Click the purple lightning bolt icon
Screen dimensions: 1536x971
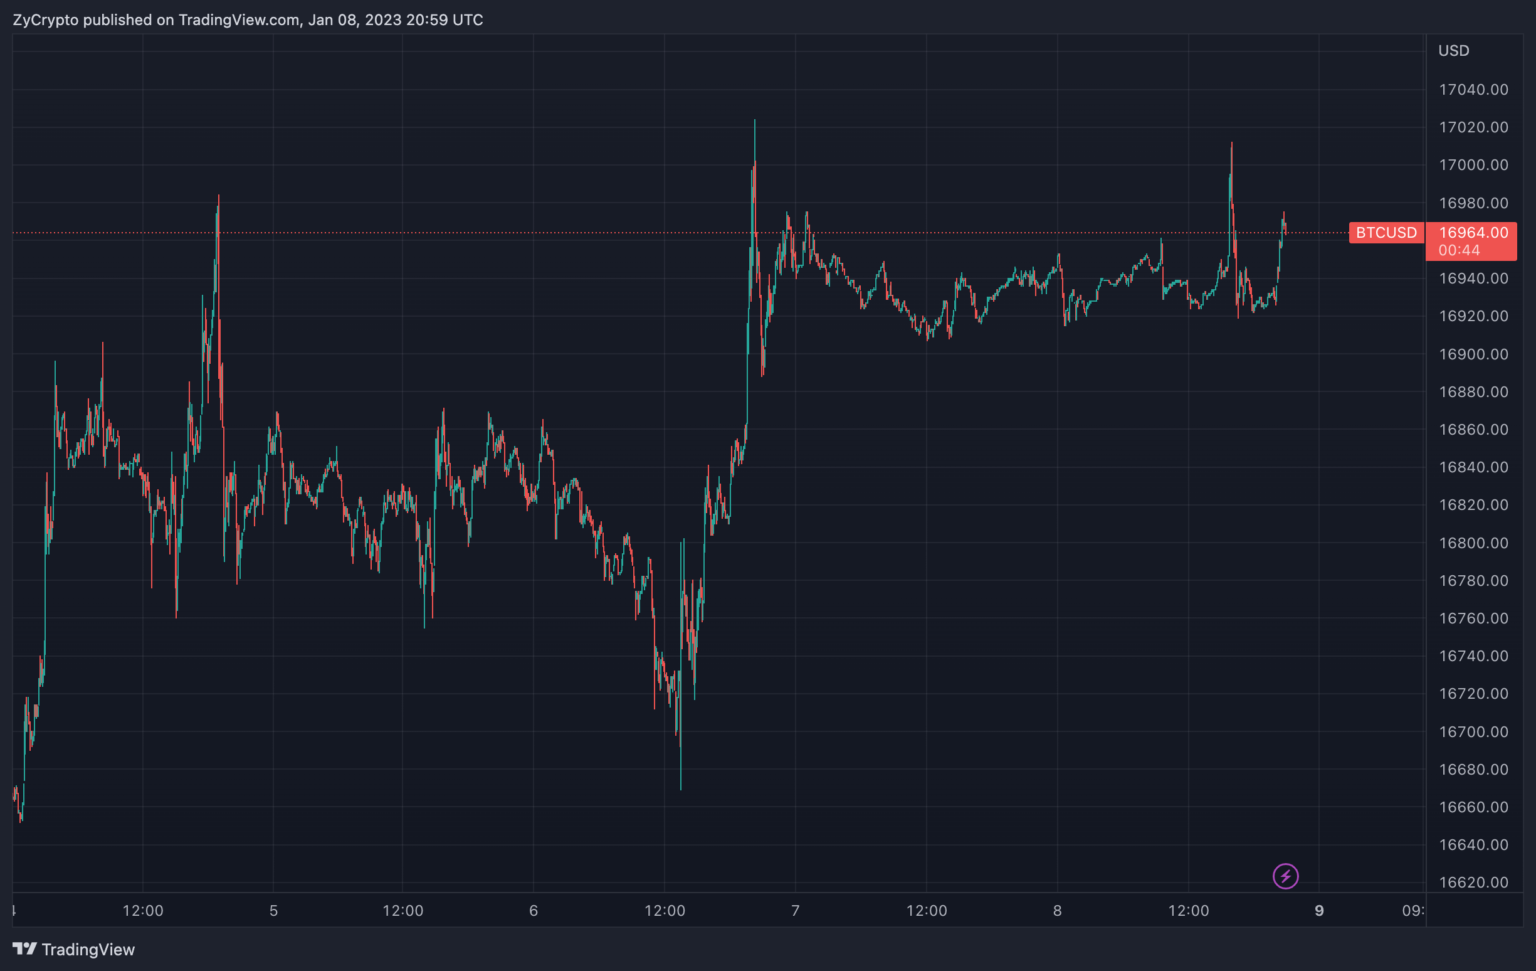(1285, 877)
